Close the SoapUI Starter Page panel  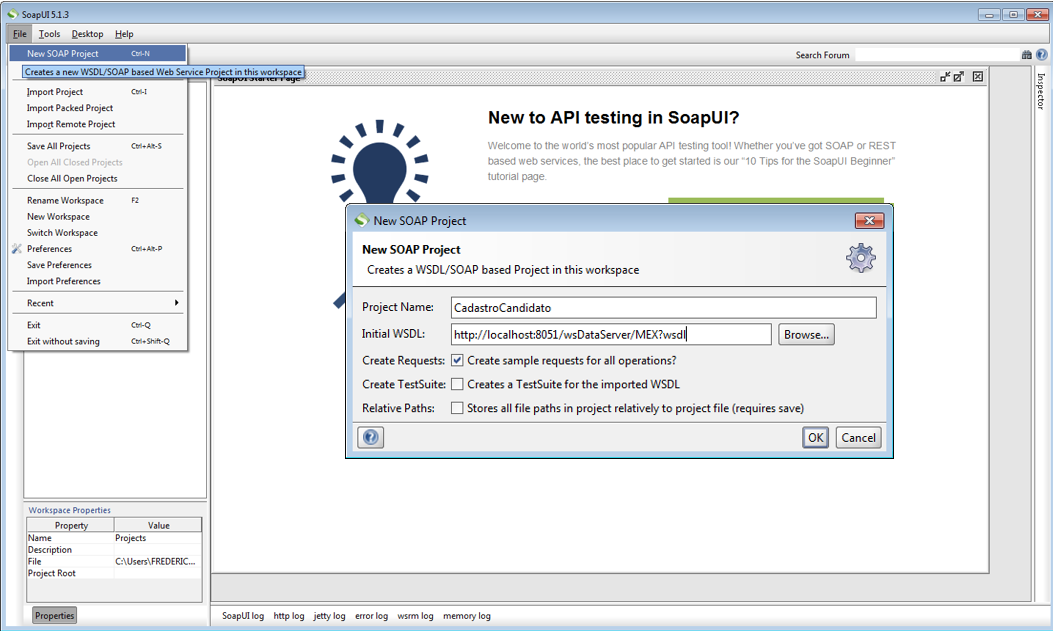[978, 77]
